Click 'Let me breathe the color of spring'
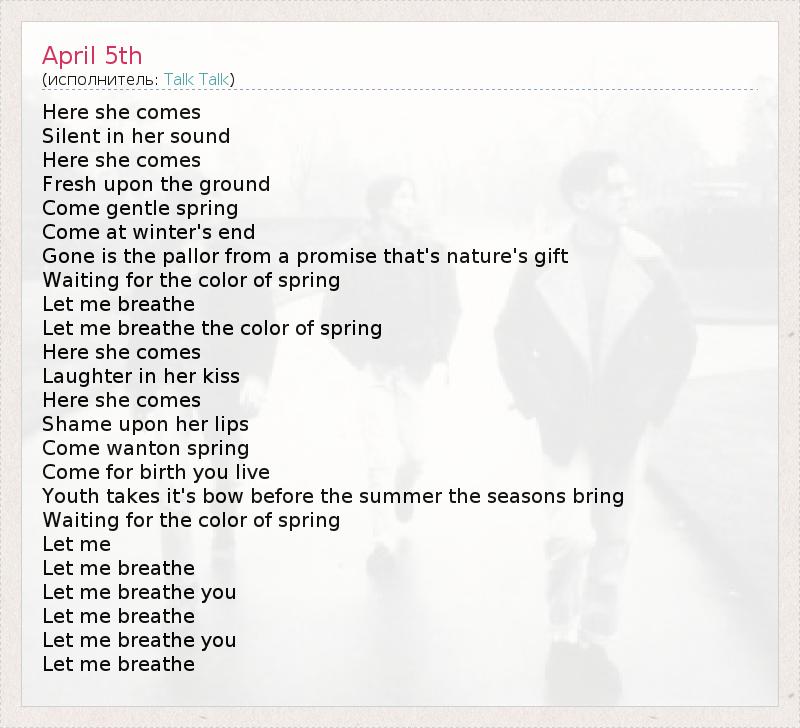 pyautogui.click(x=212, y=328)
